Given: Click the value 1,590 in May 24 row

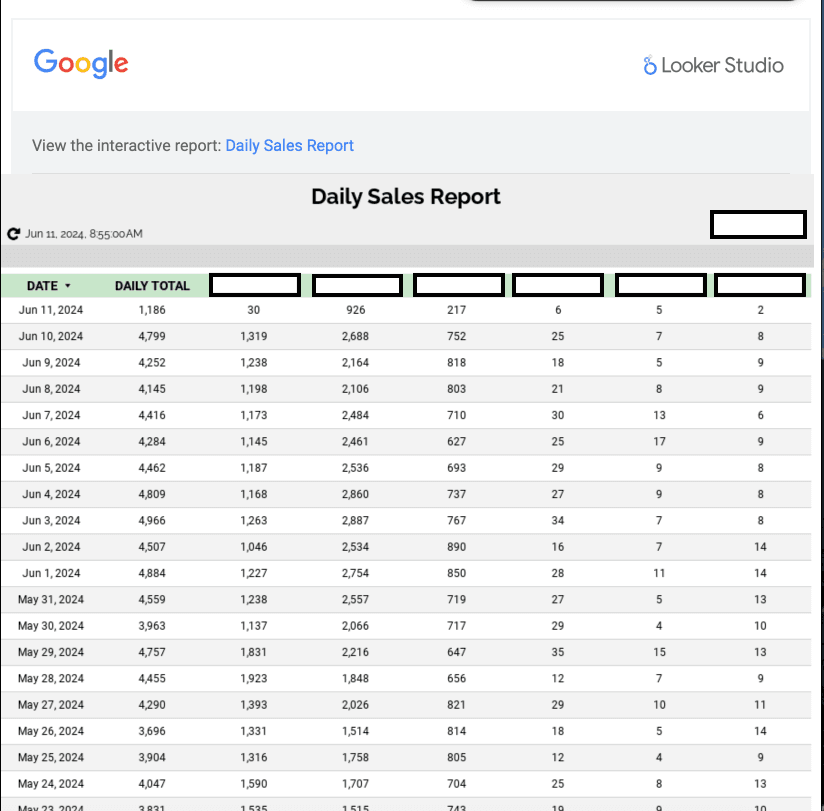Looking at the screenshot, I should tap(254, 784).
